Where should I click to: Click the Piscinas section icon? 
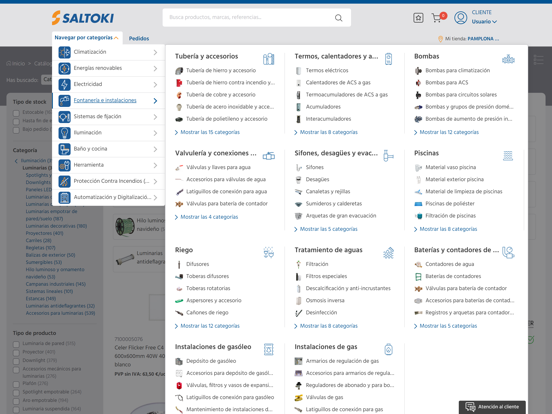[x=508, y=156]
